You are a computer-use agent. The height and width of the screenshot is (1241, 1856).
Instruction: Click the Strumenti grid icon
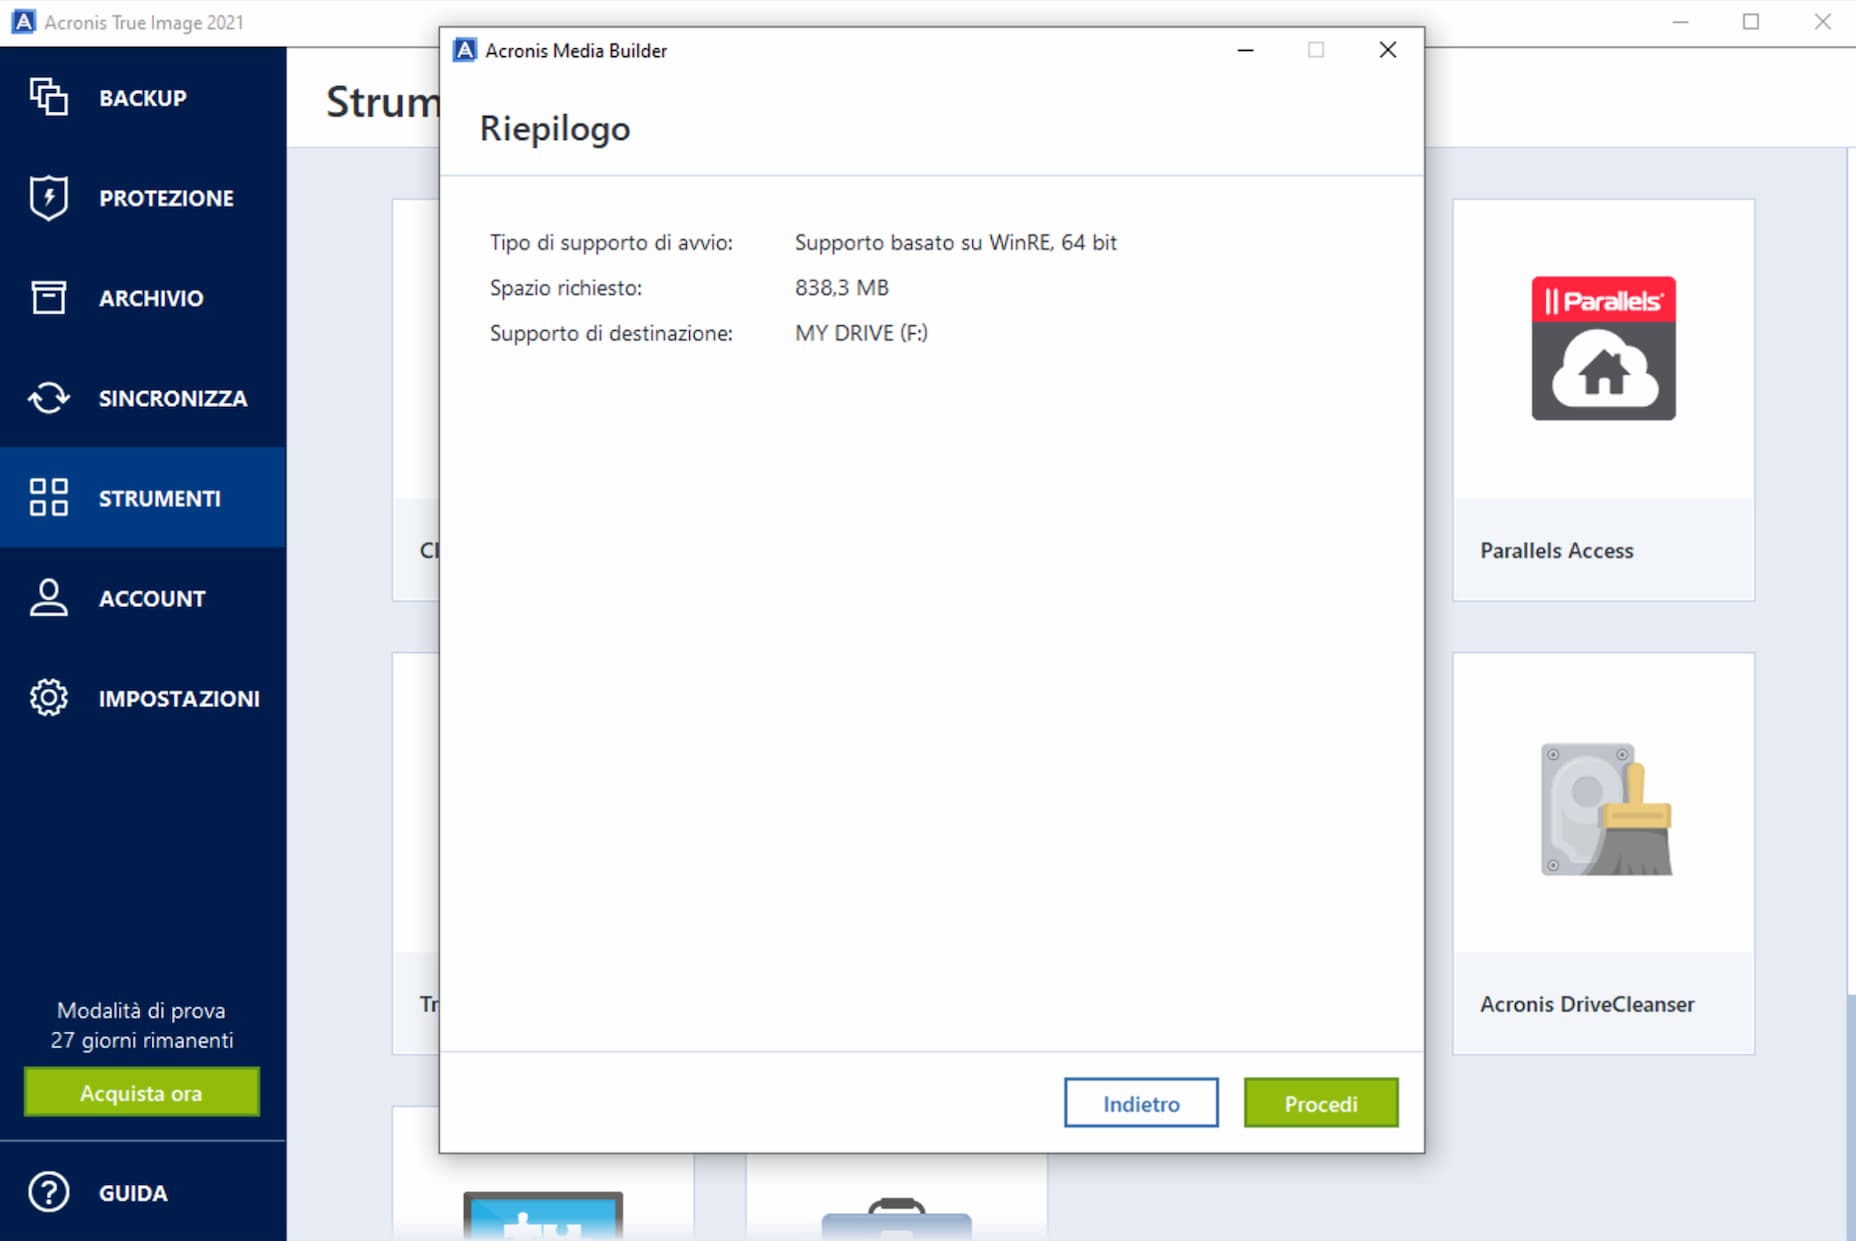coord(48,497)
